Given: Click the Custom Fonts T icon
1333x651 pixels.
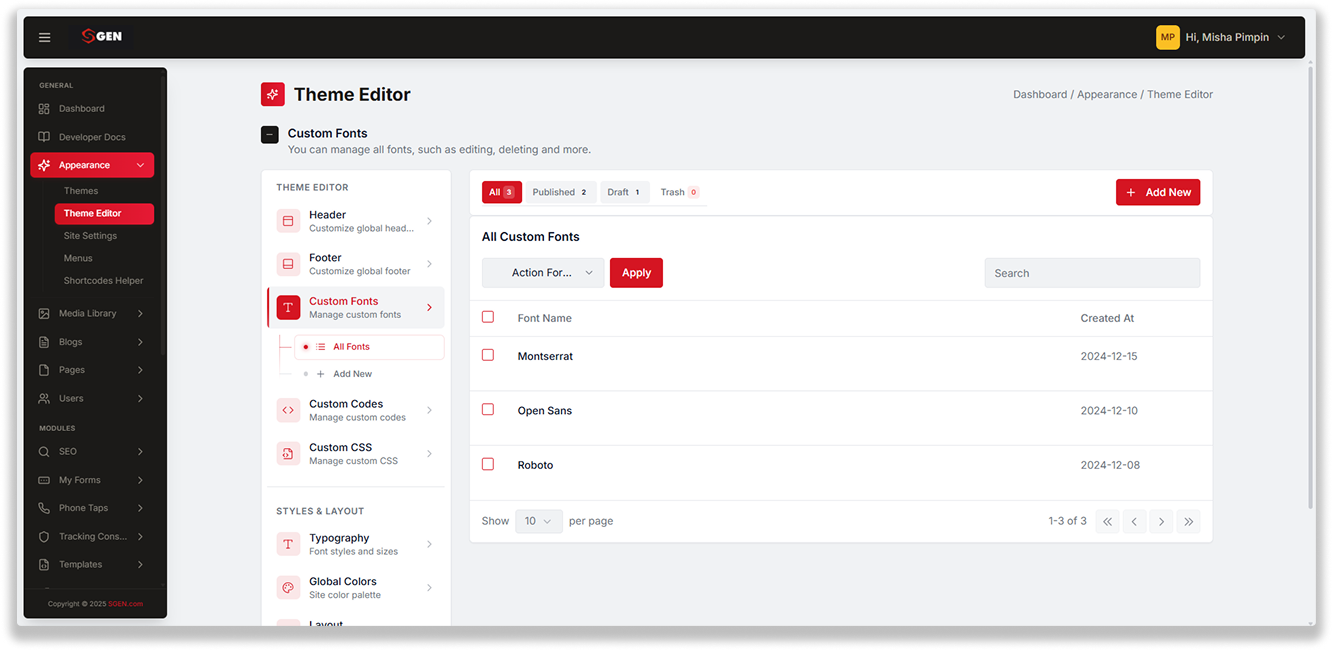Looking at the screenshot, I should (x=288, y=307).
